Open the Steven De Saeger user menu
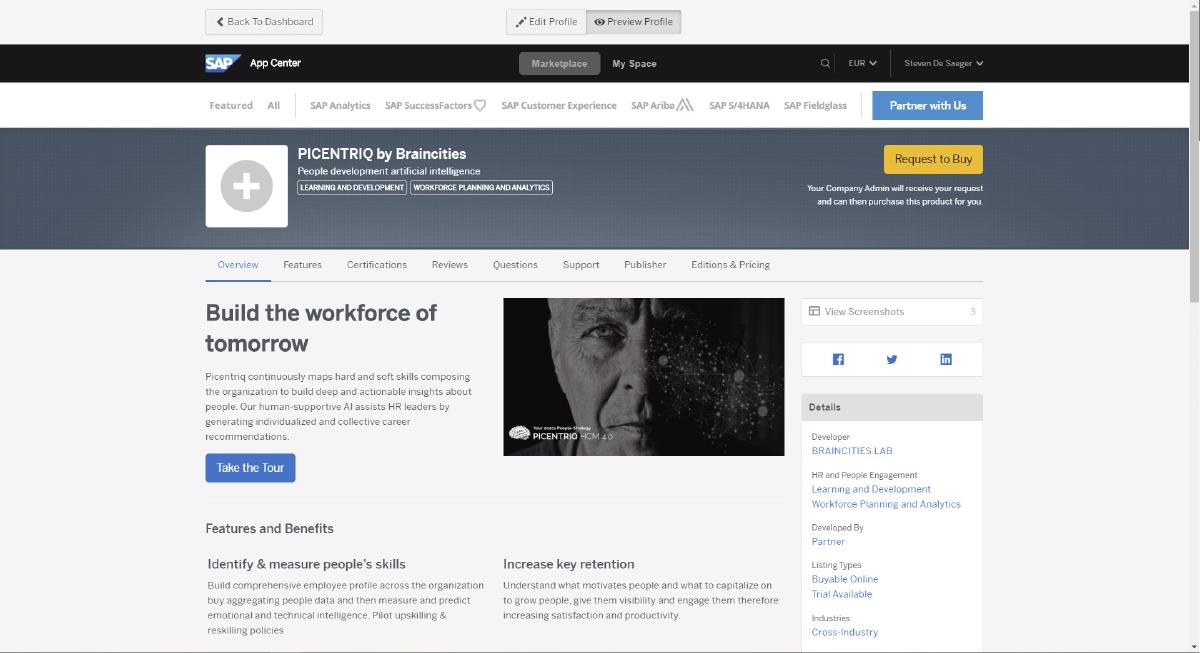Viewport: 1200px width, 653px height. click(943, 63)
